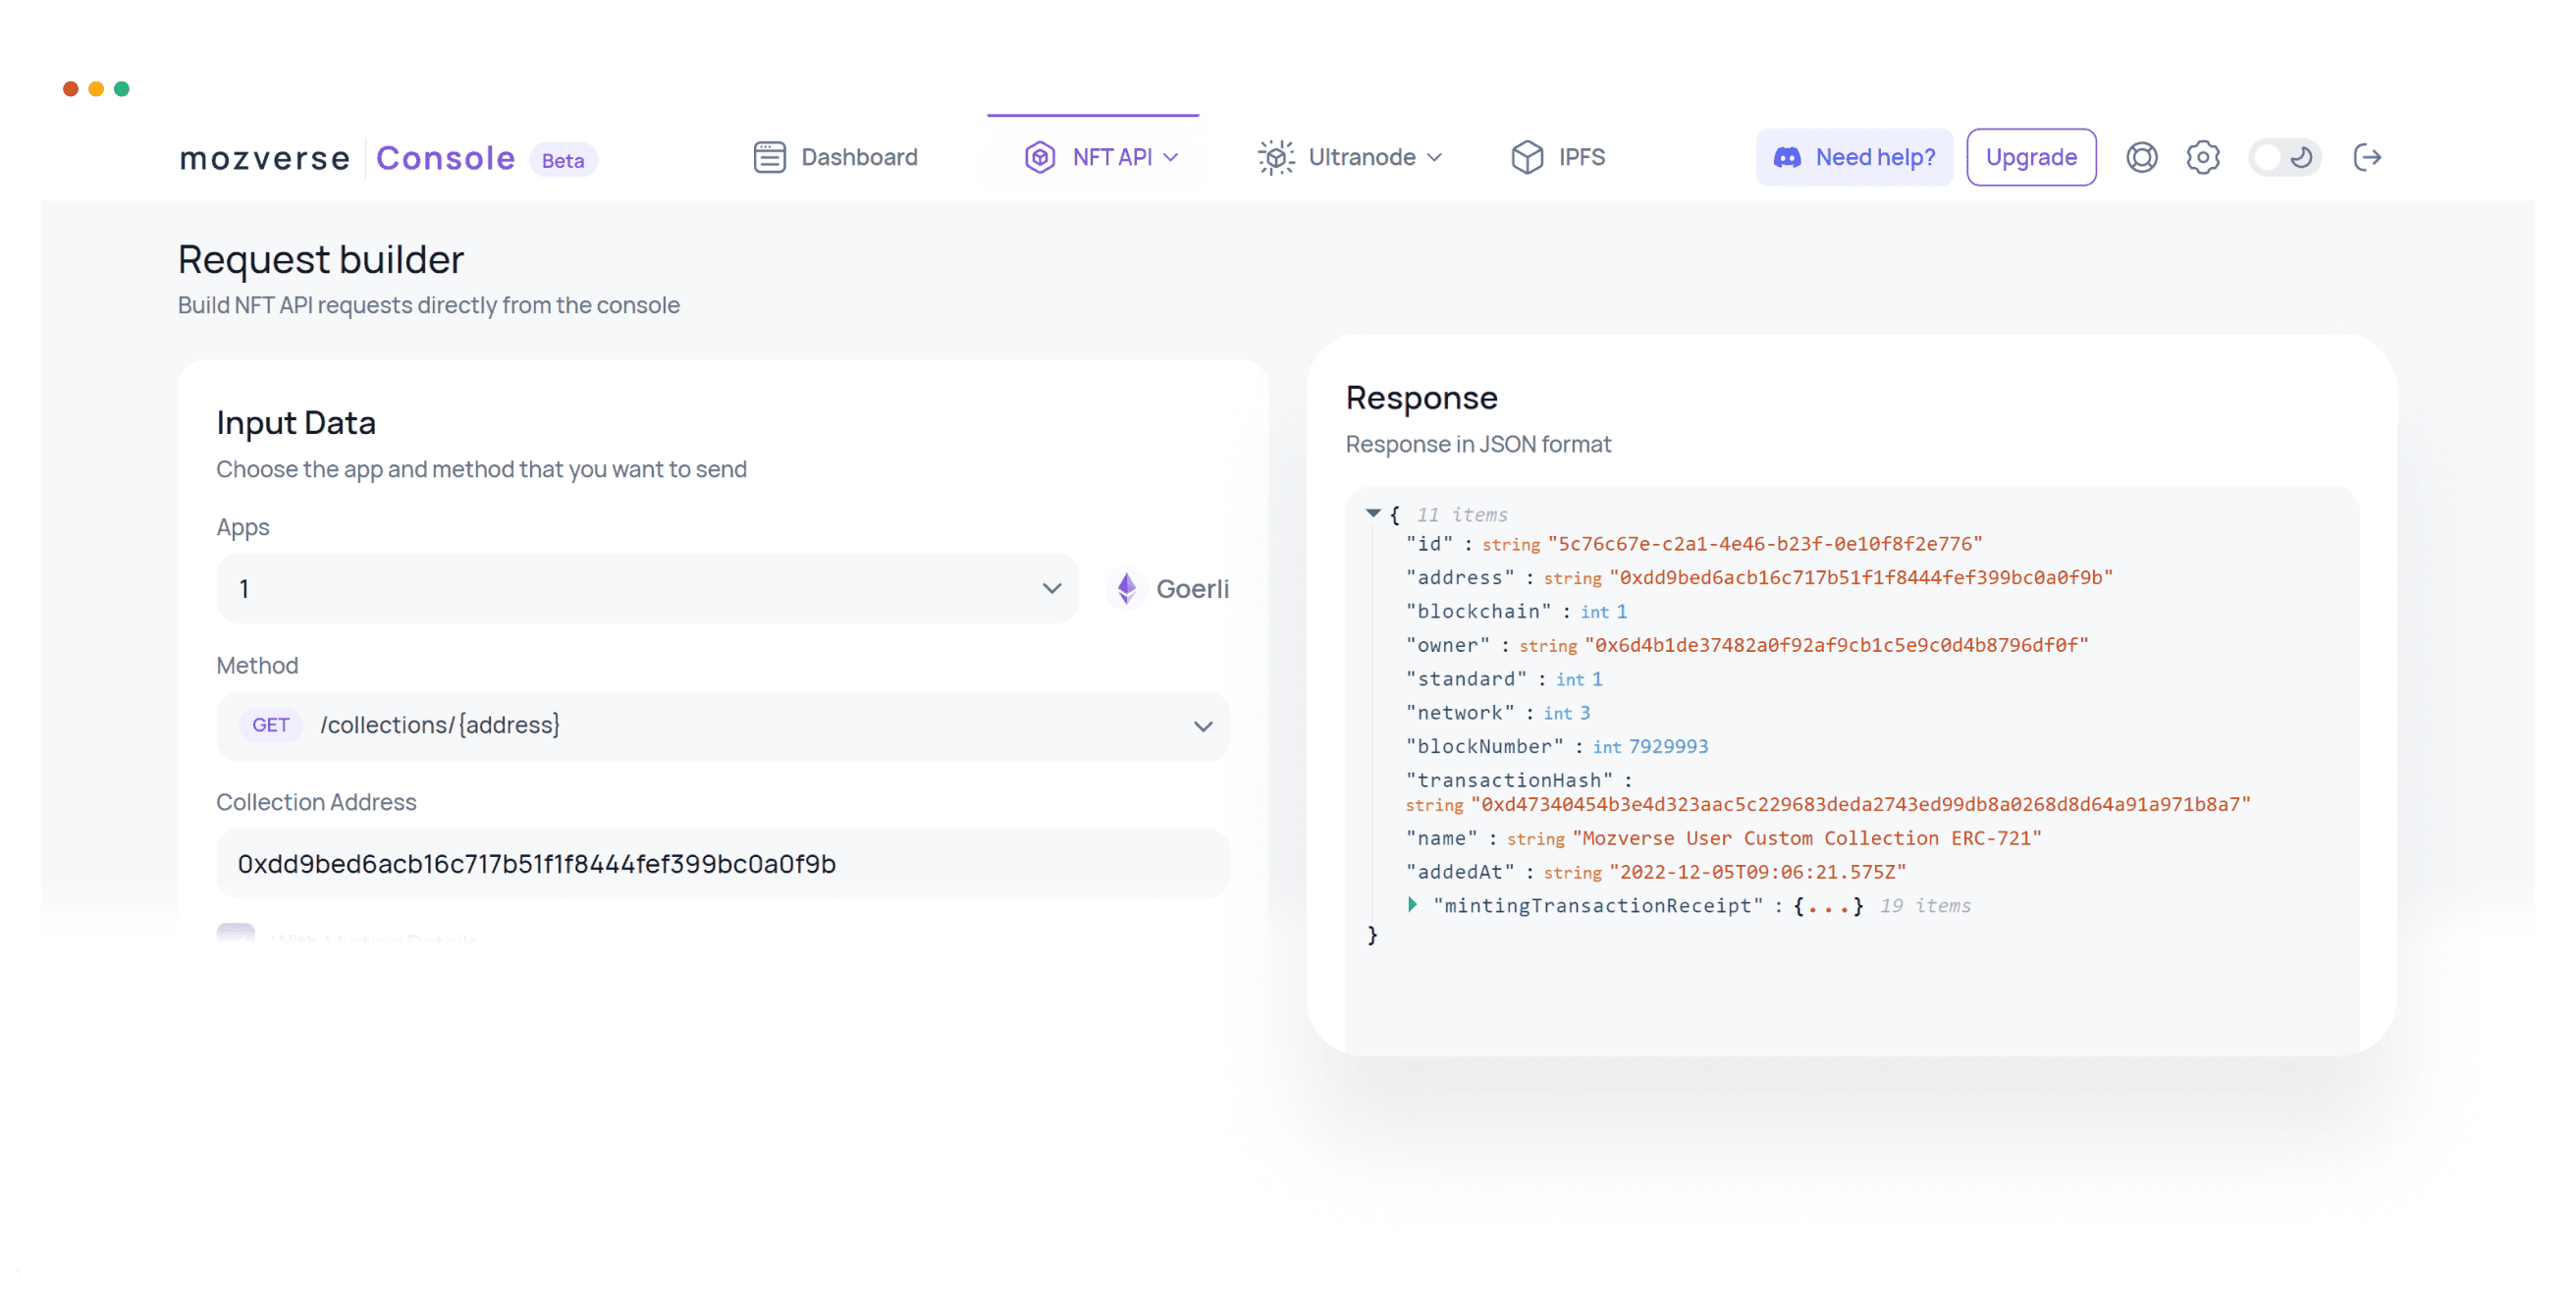Toggle dark mode switch
Viewport: 2576px width, 1289px height.
(2284, 157)
